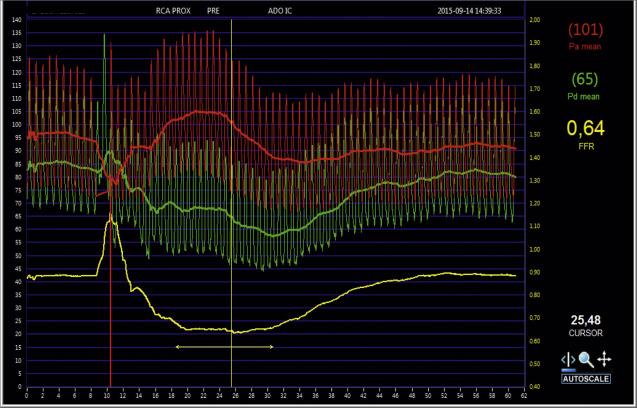
Task: Click the yellow horizontal range arrow
Action: pyautogui.click(x=224, y=346)
